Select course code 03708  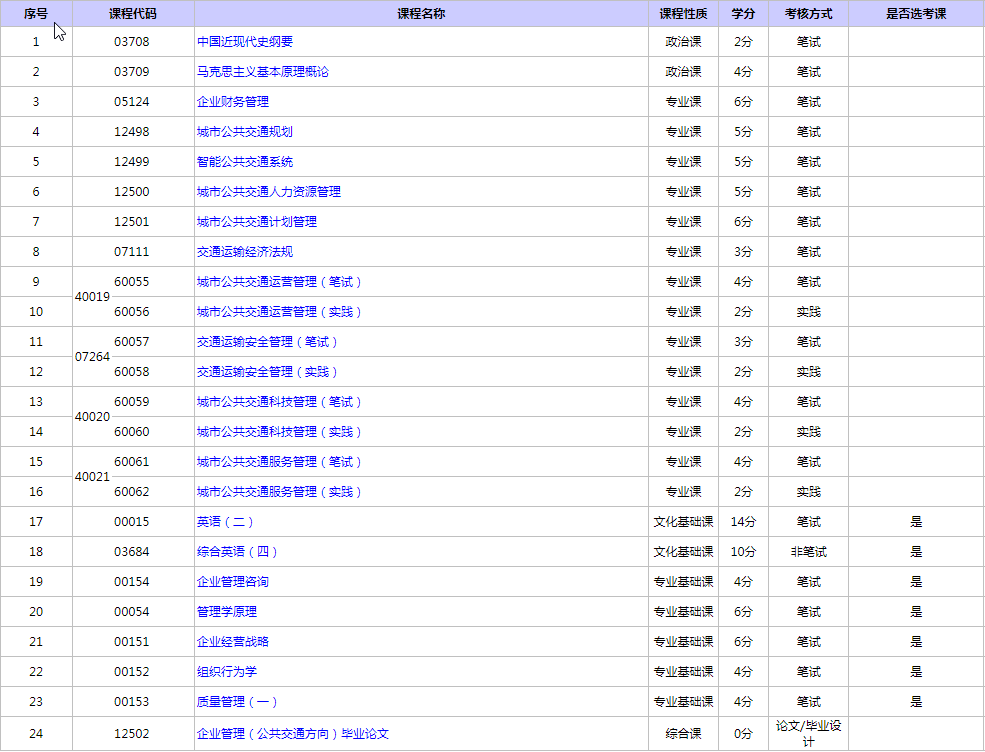coord(132,41)
